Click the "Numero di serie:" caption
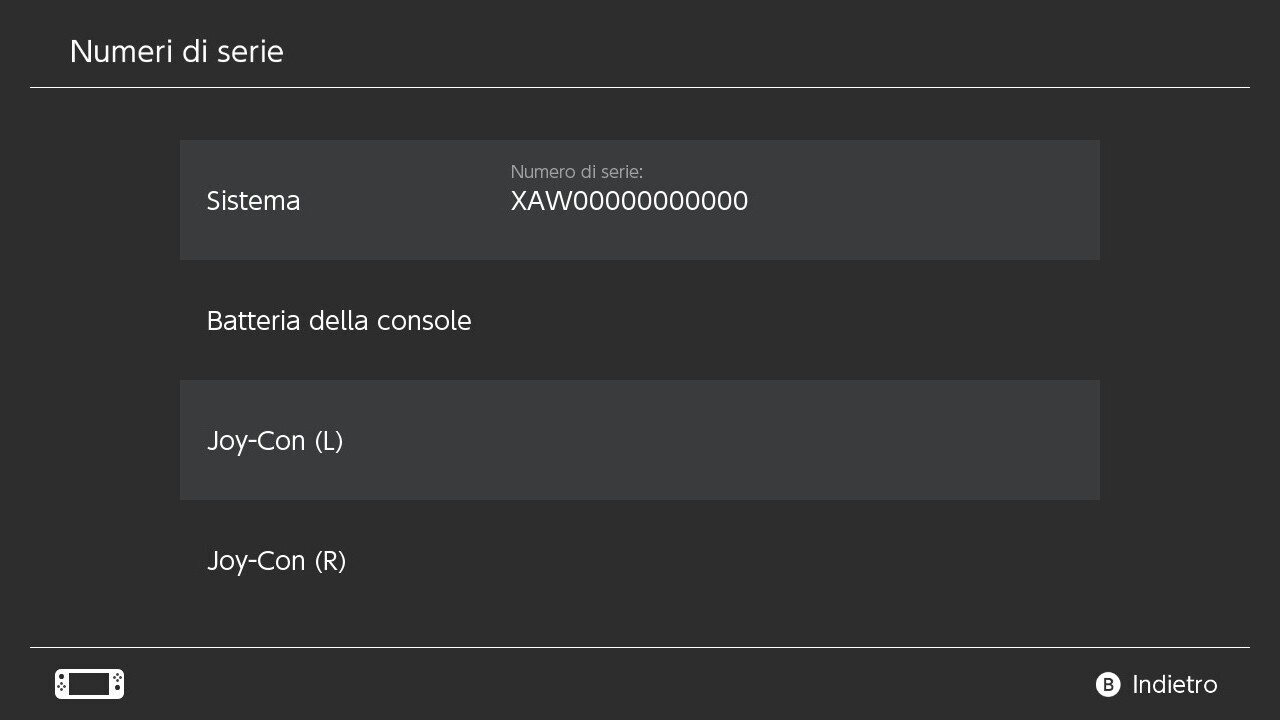Image resolution: width=1280 pixels, height=720 pixels. click(x=576, y=172)
